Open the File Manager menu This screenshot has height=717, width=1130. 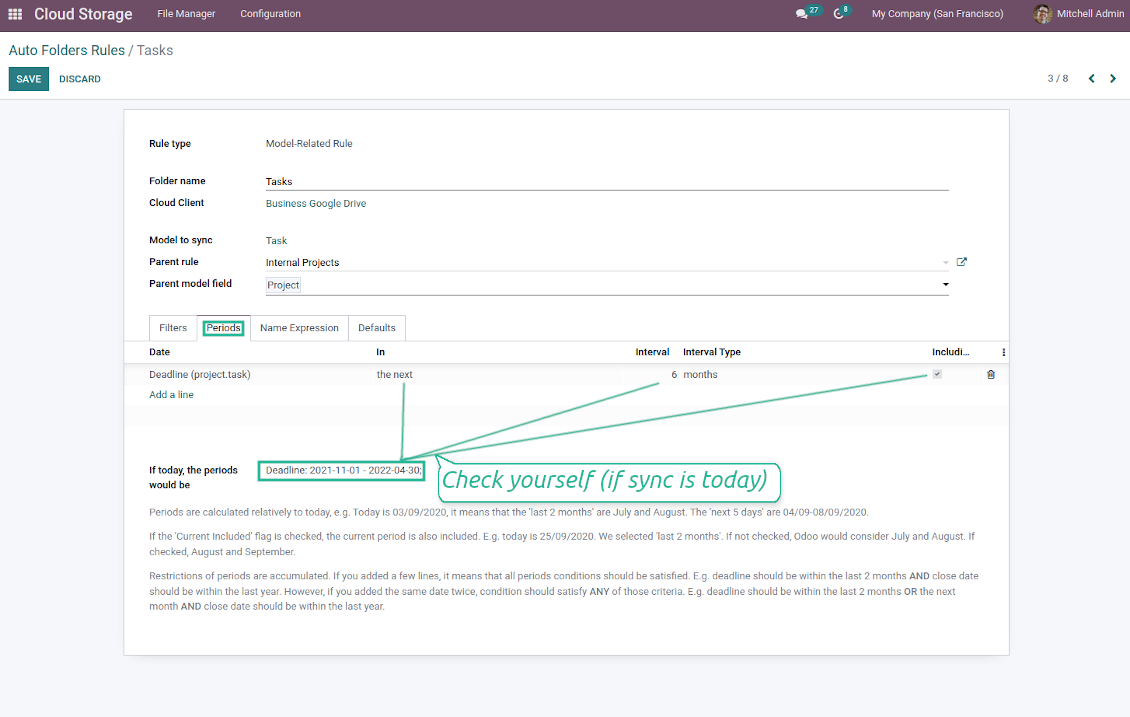186,14
